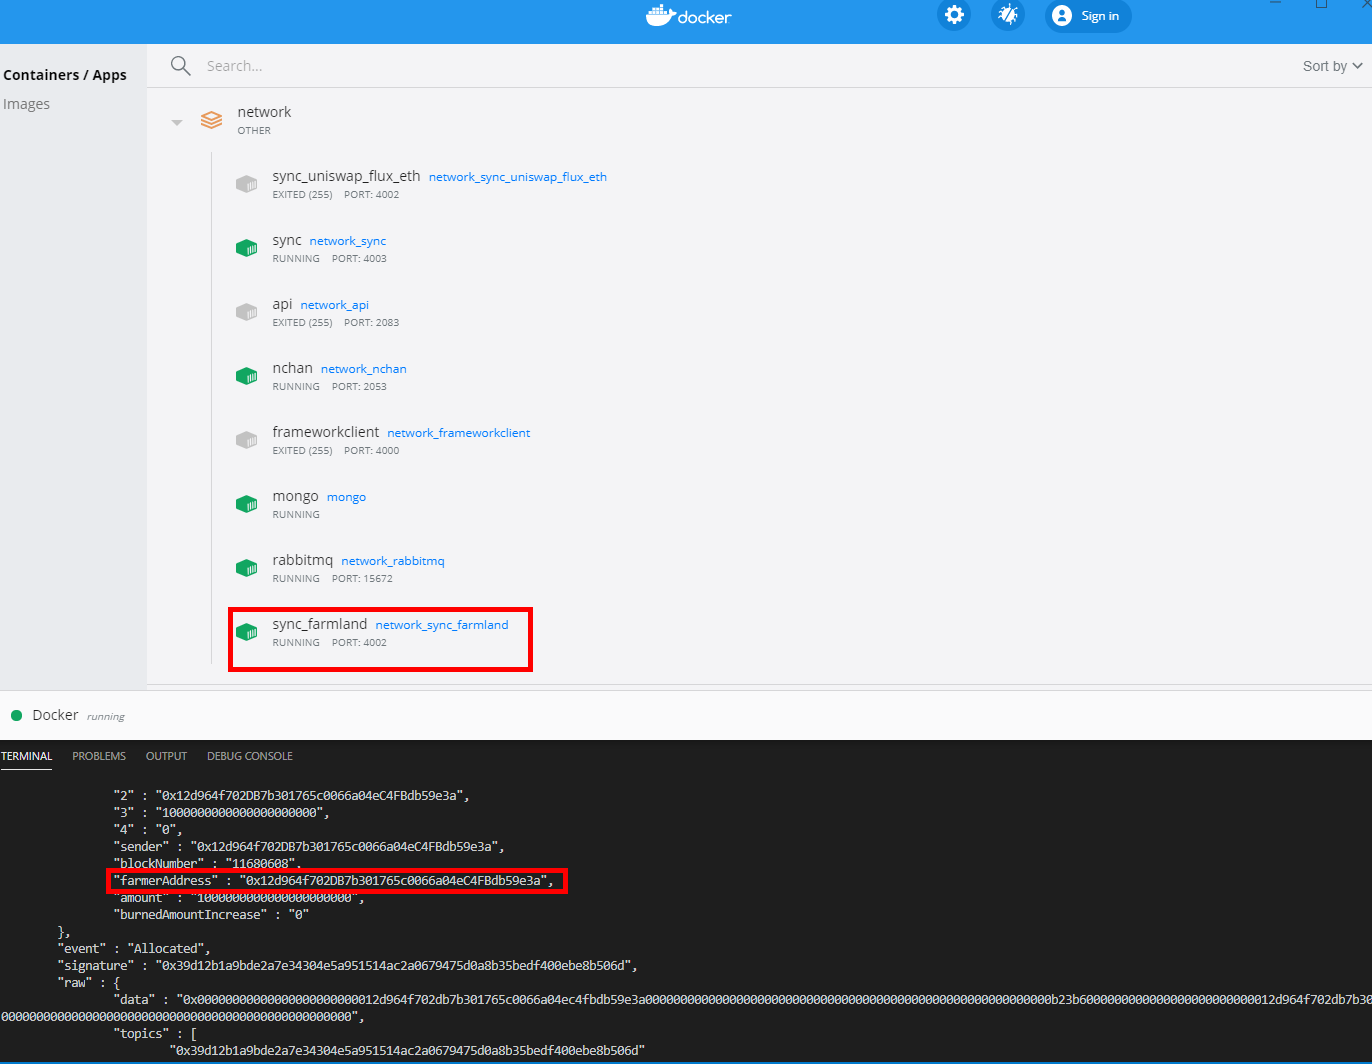Open the Sort by dropdown
Image resolution: width=1372 pixels, height=1064 pixels.
(1332, 66)
